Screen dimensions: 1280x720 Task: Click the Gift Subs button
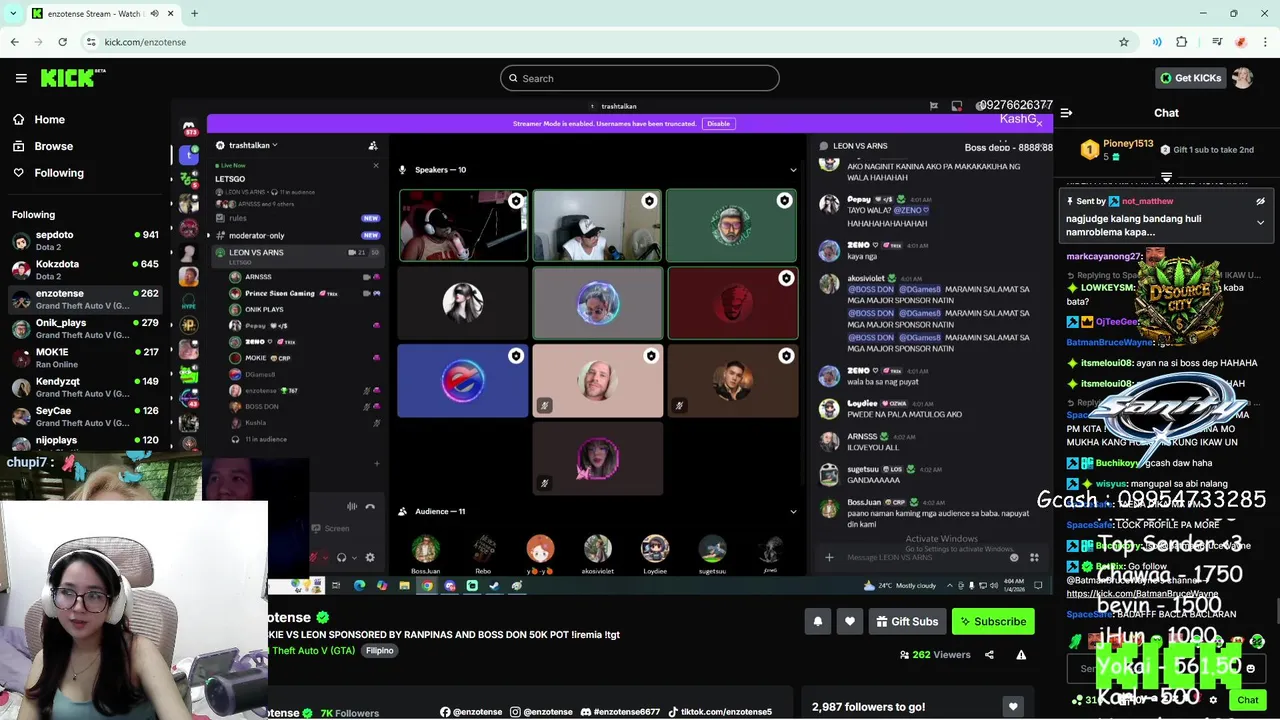pos(907,621)
